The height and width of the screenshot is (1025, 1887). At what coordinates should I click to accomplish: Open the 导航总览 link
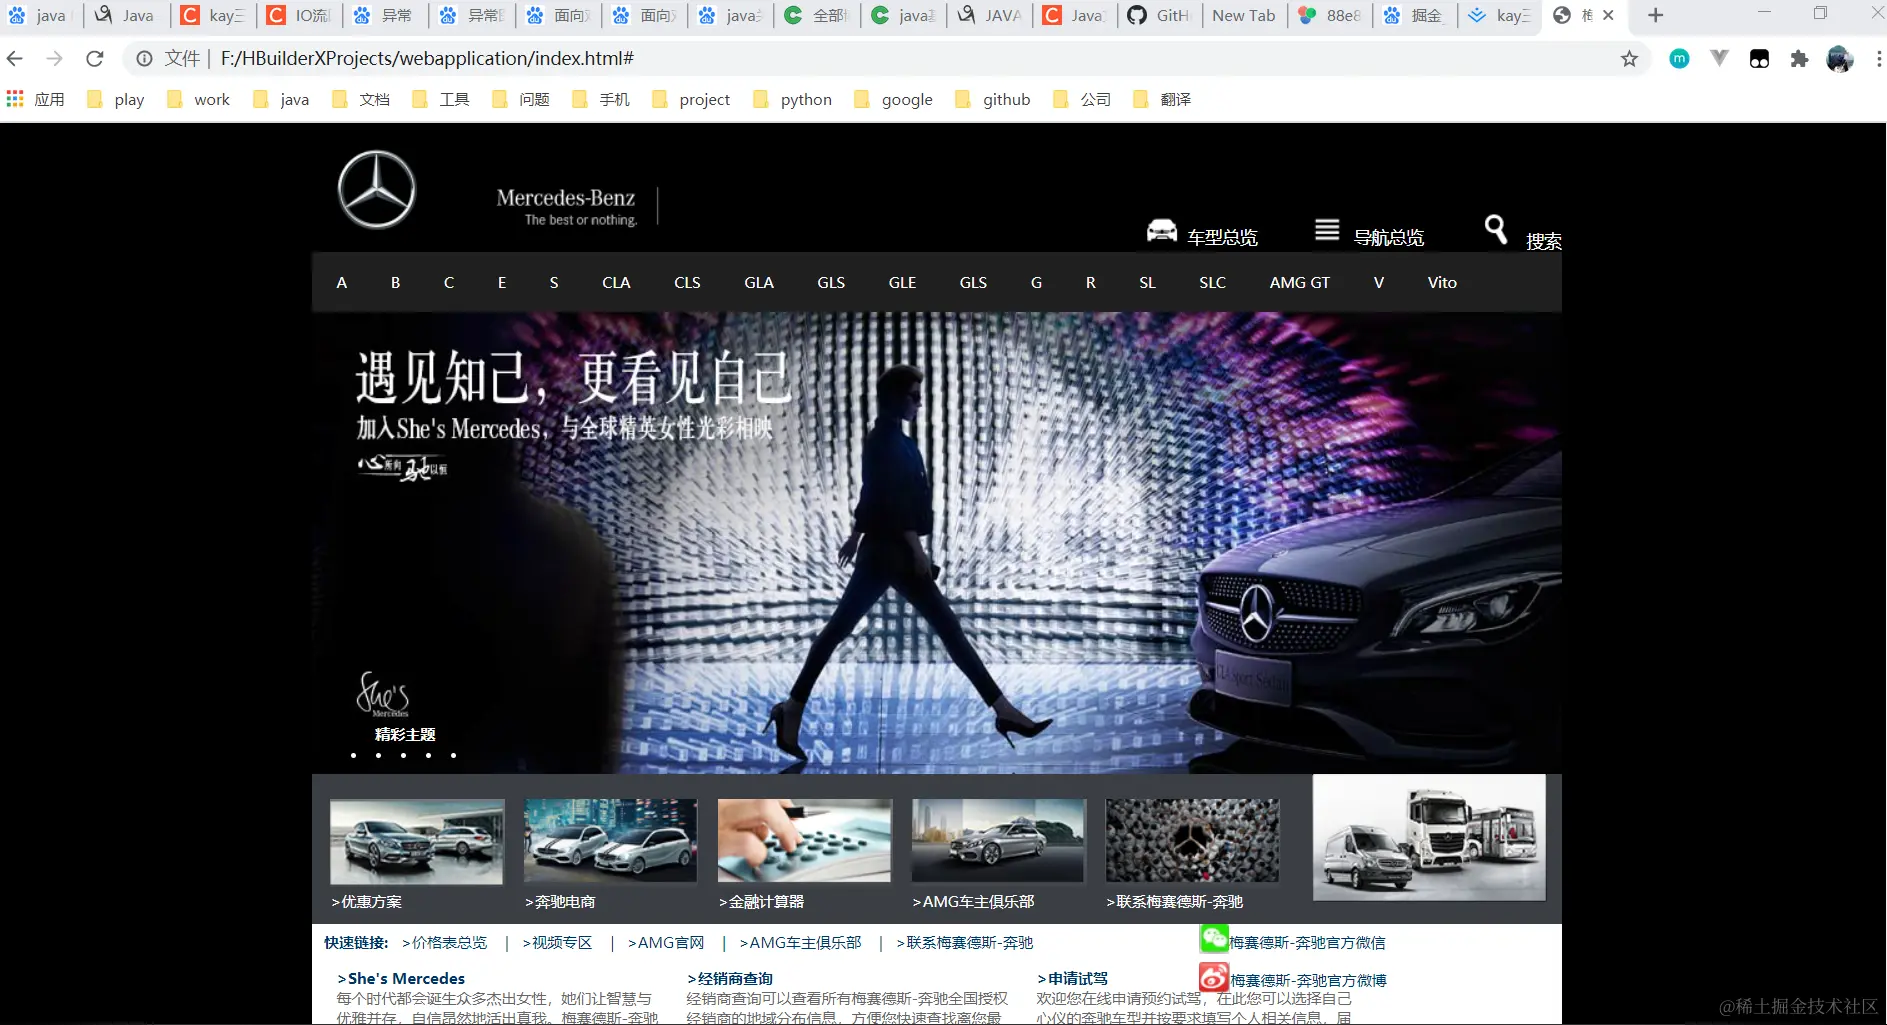point(1389,237)
